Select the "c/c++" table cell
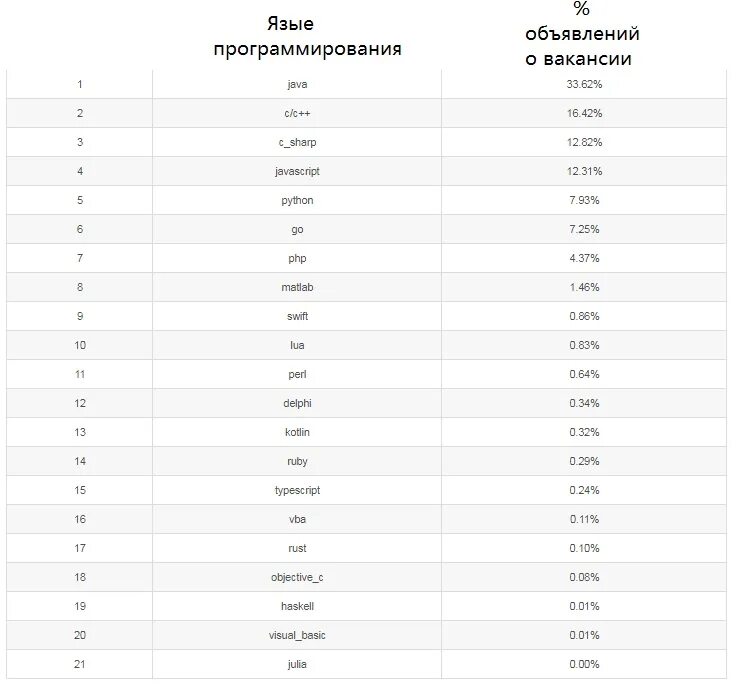Screen dimensions: 738x684 click(x=297, y=113)
